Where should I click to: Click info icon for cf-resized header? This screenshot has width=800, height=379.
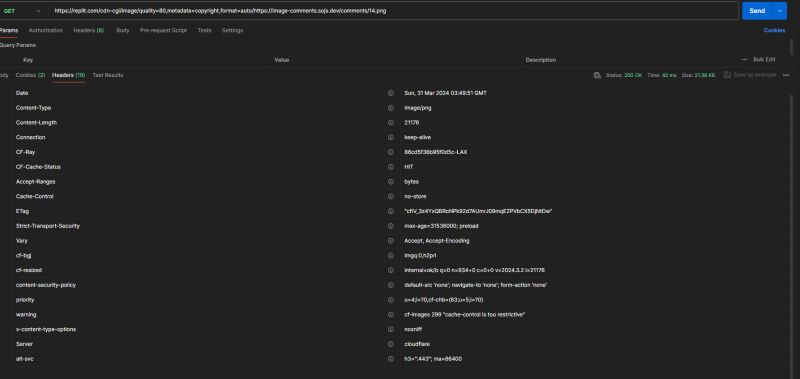(390, 270)
